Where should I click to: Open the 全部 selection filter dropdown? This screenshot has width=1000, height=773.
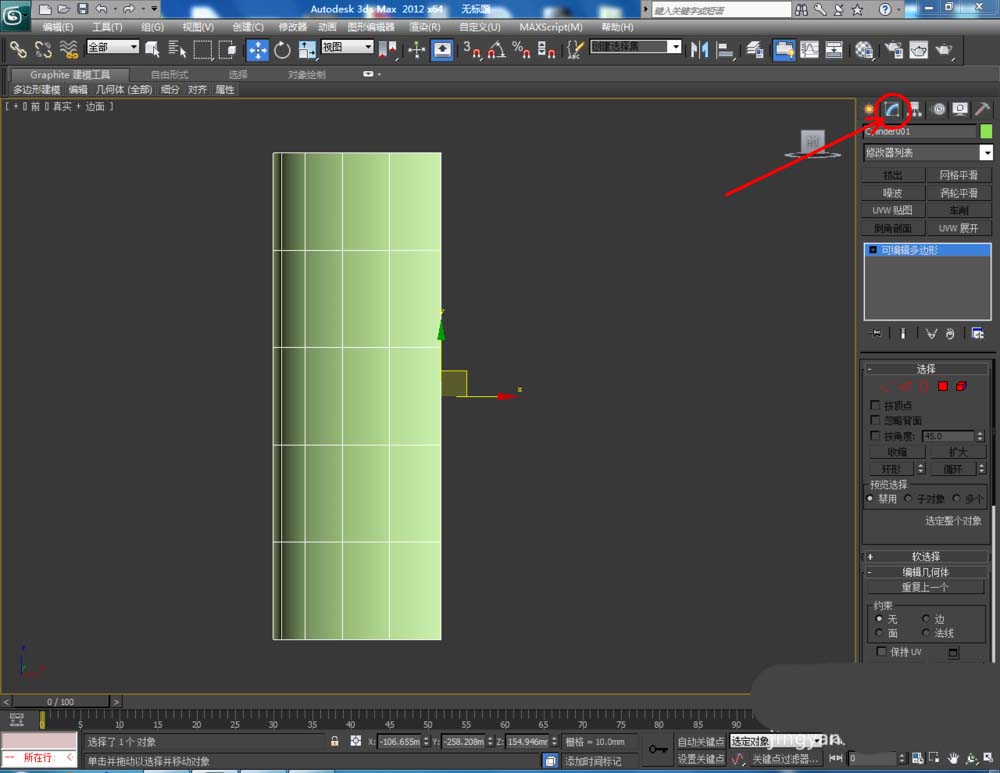pos(113,47)
